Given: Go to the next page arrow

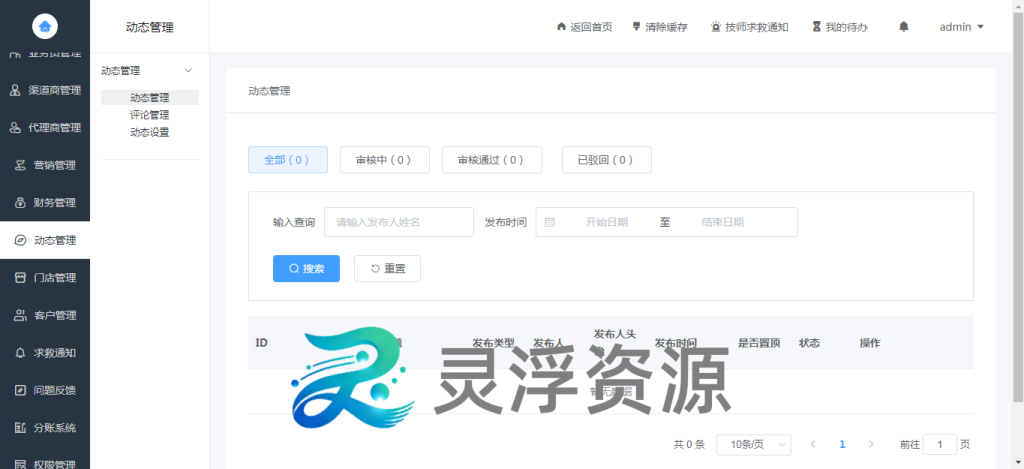Looking at the screenshot, I should pos(871,444).
